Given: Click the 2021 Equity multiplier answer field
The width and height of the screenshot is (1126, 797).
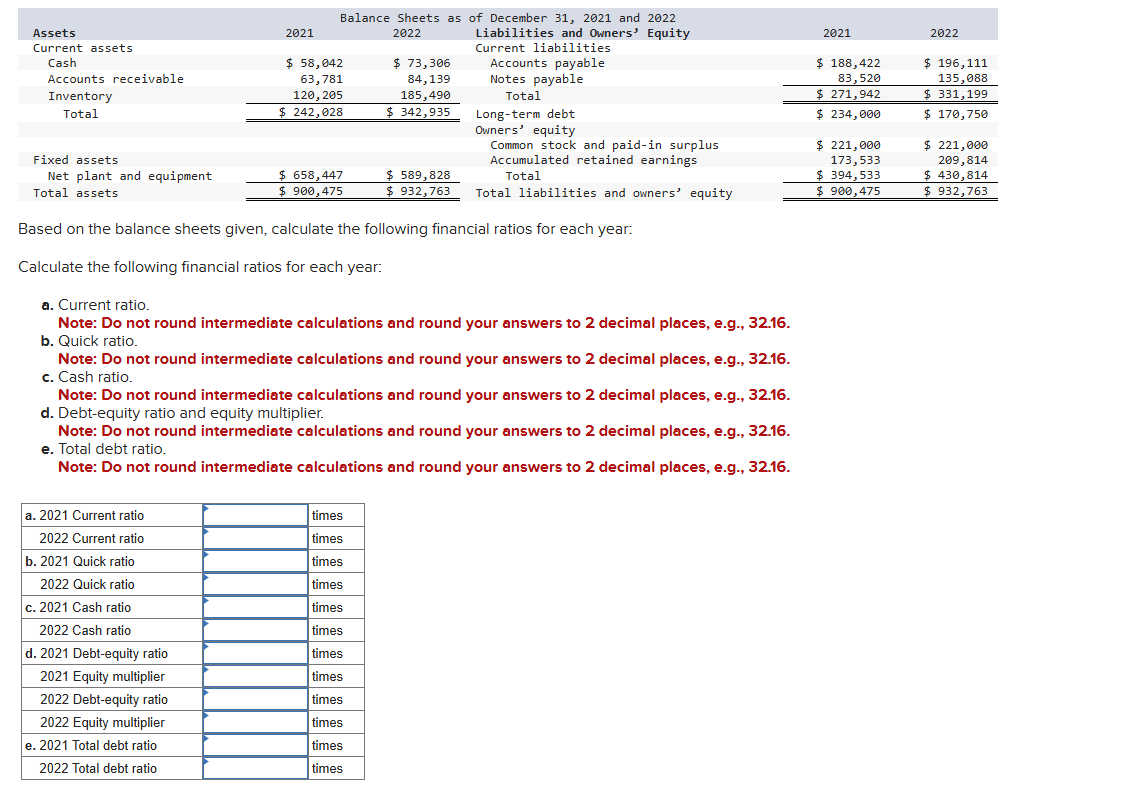Looking at the screenshot, I should tap(255, 676).
